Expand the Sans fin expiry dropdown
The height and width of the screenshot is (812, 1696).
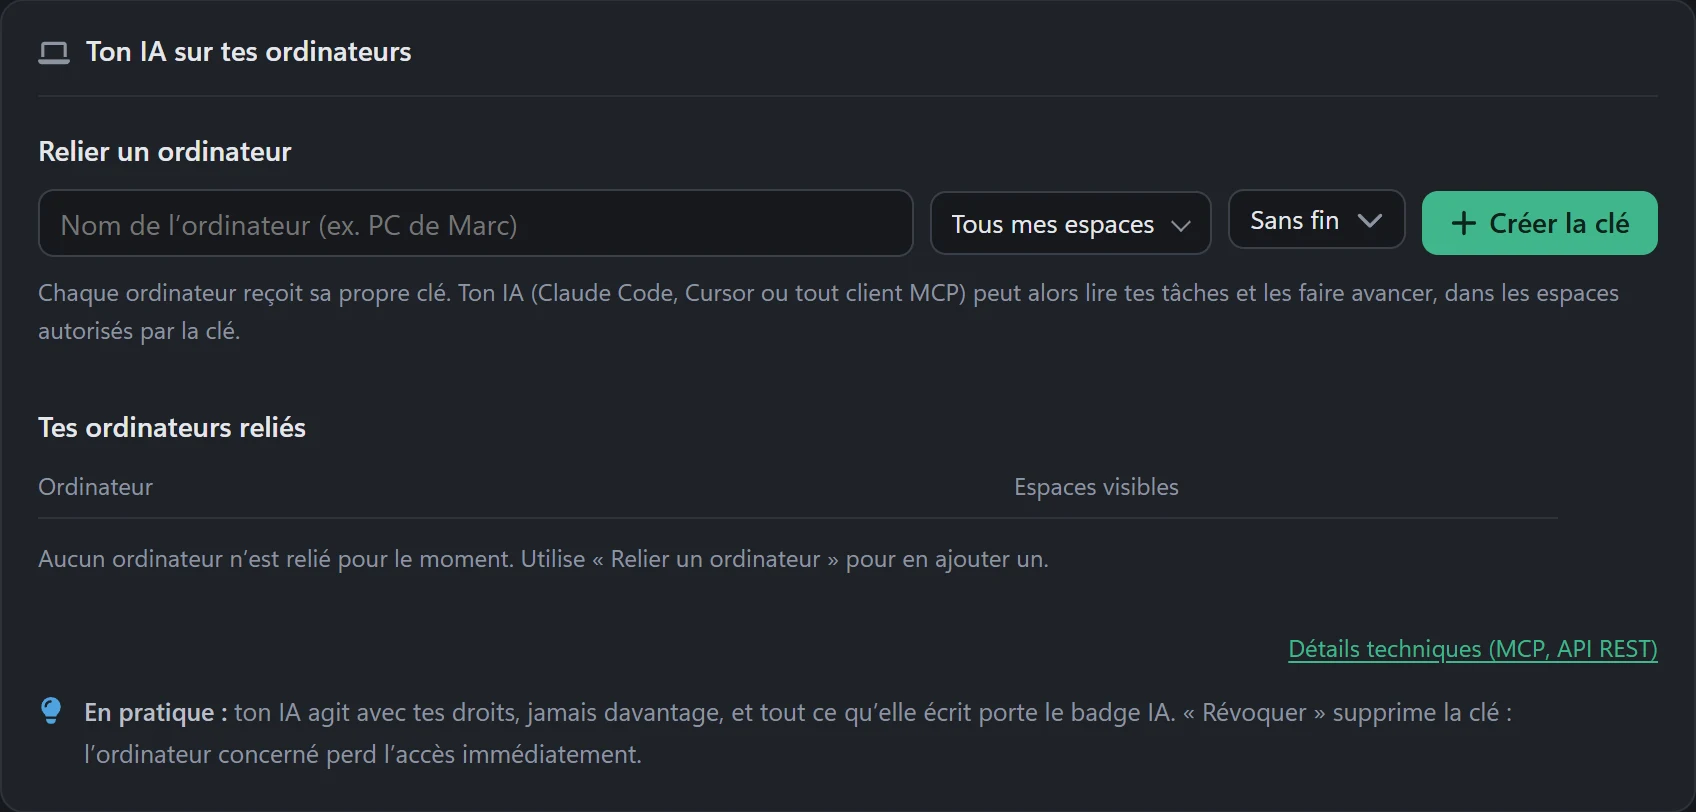pyautogui.click(x=1316, y=220)
